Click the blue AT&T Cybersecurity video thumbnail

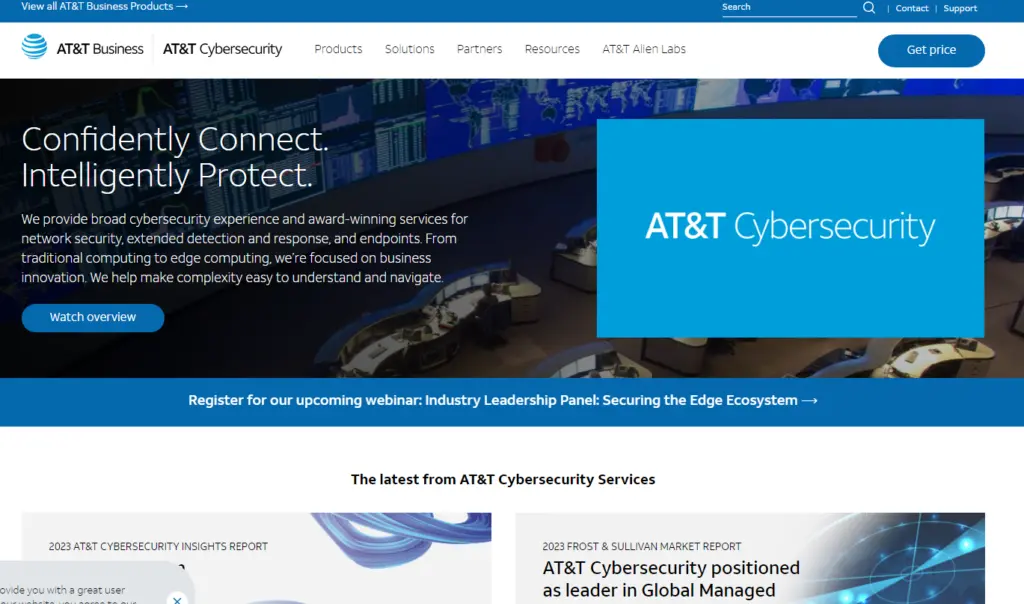point(790,228)
